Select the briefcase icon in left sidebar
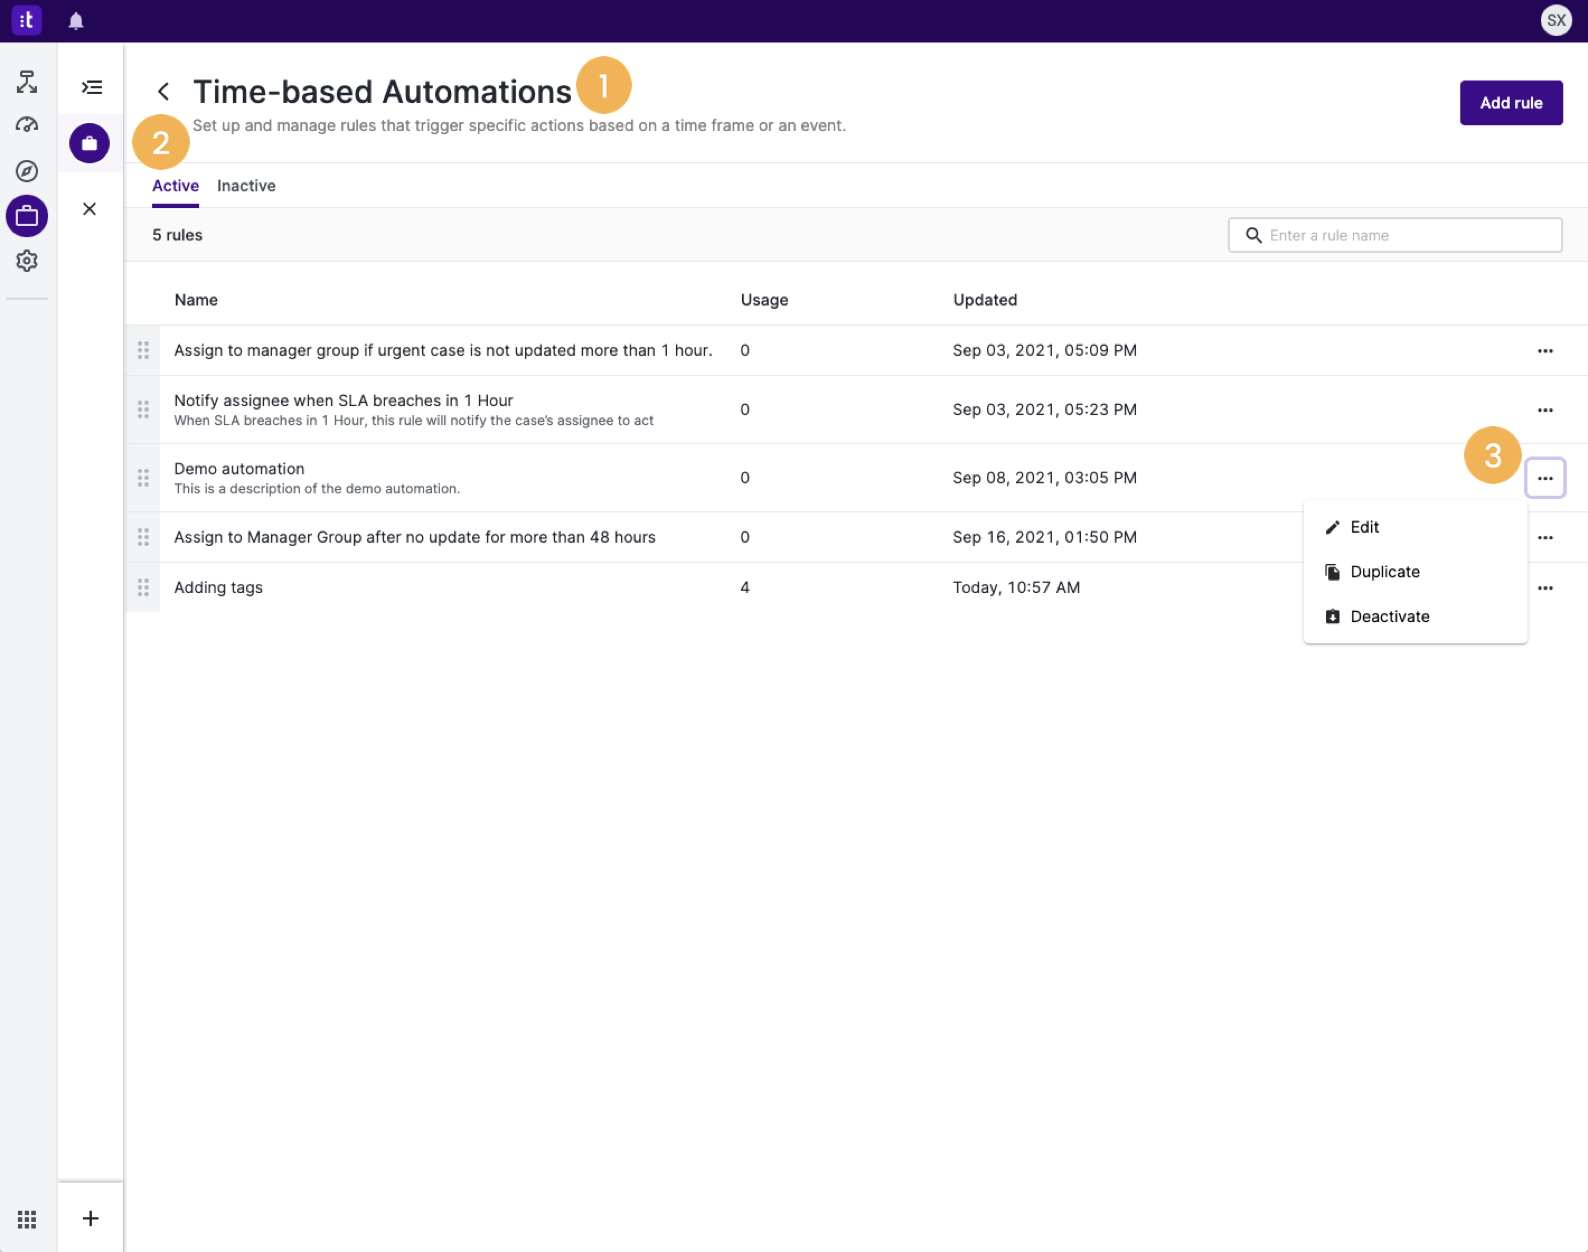The image size is (1588, 1252). (x=27, y=216)
